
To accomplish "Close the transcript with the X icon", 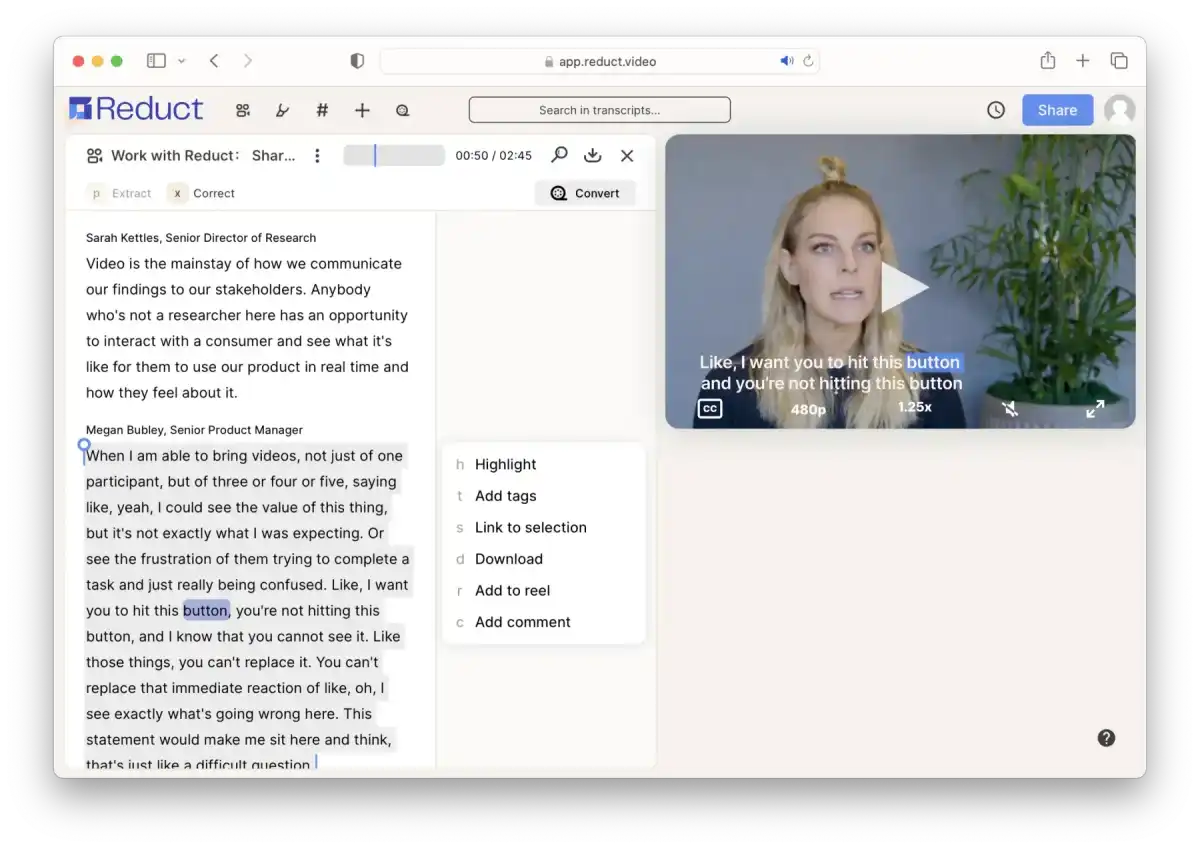I will 627,155.
